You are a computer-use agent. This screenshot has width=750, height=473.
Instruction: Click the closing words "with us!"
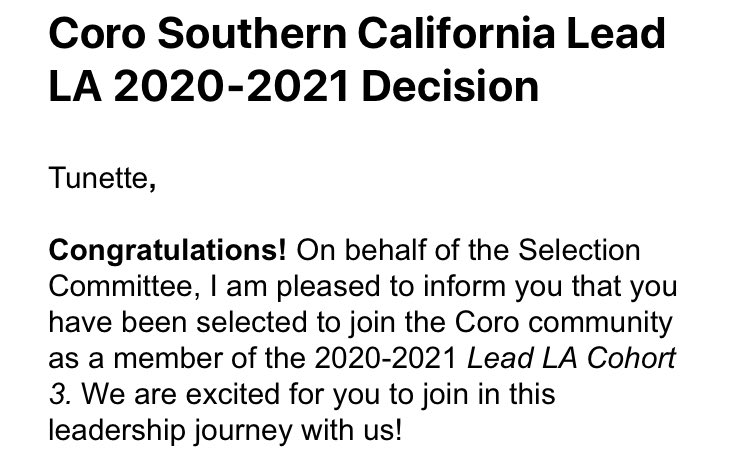point(352,430)
